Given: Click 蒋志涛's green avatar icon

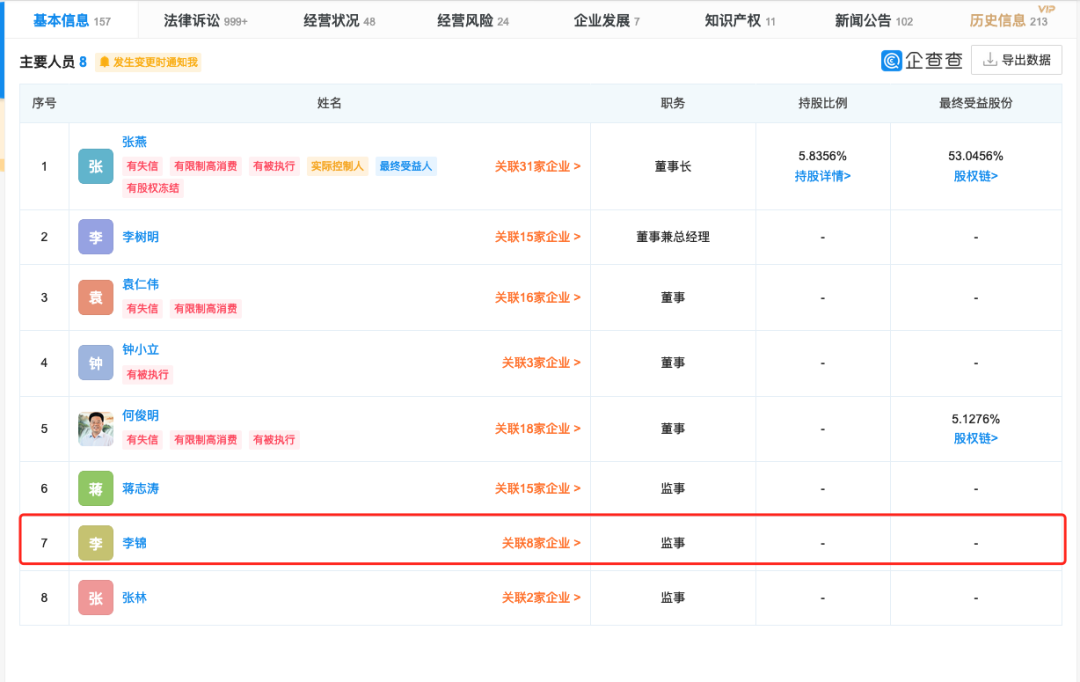Looking at the screenshot, I should [x=96, y=488].
